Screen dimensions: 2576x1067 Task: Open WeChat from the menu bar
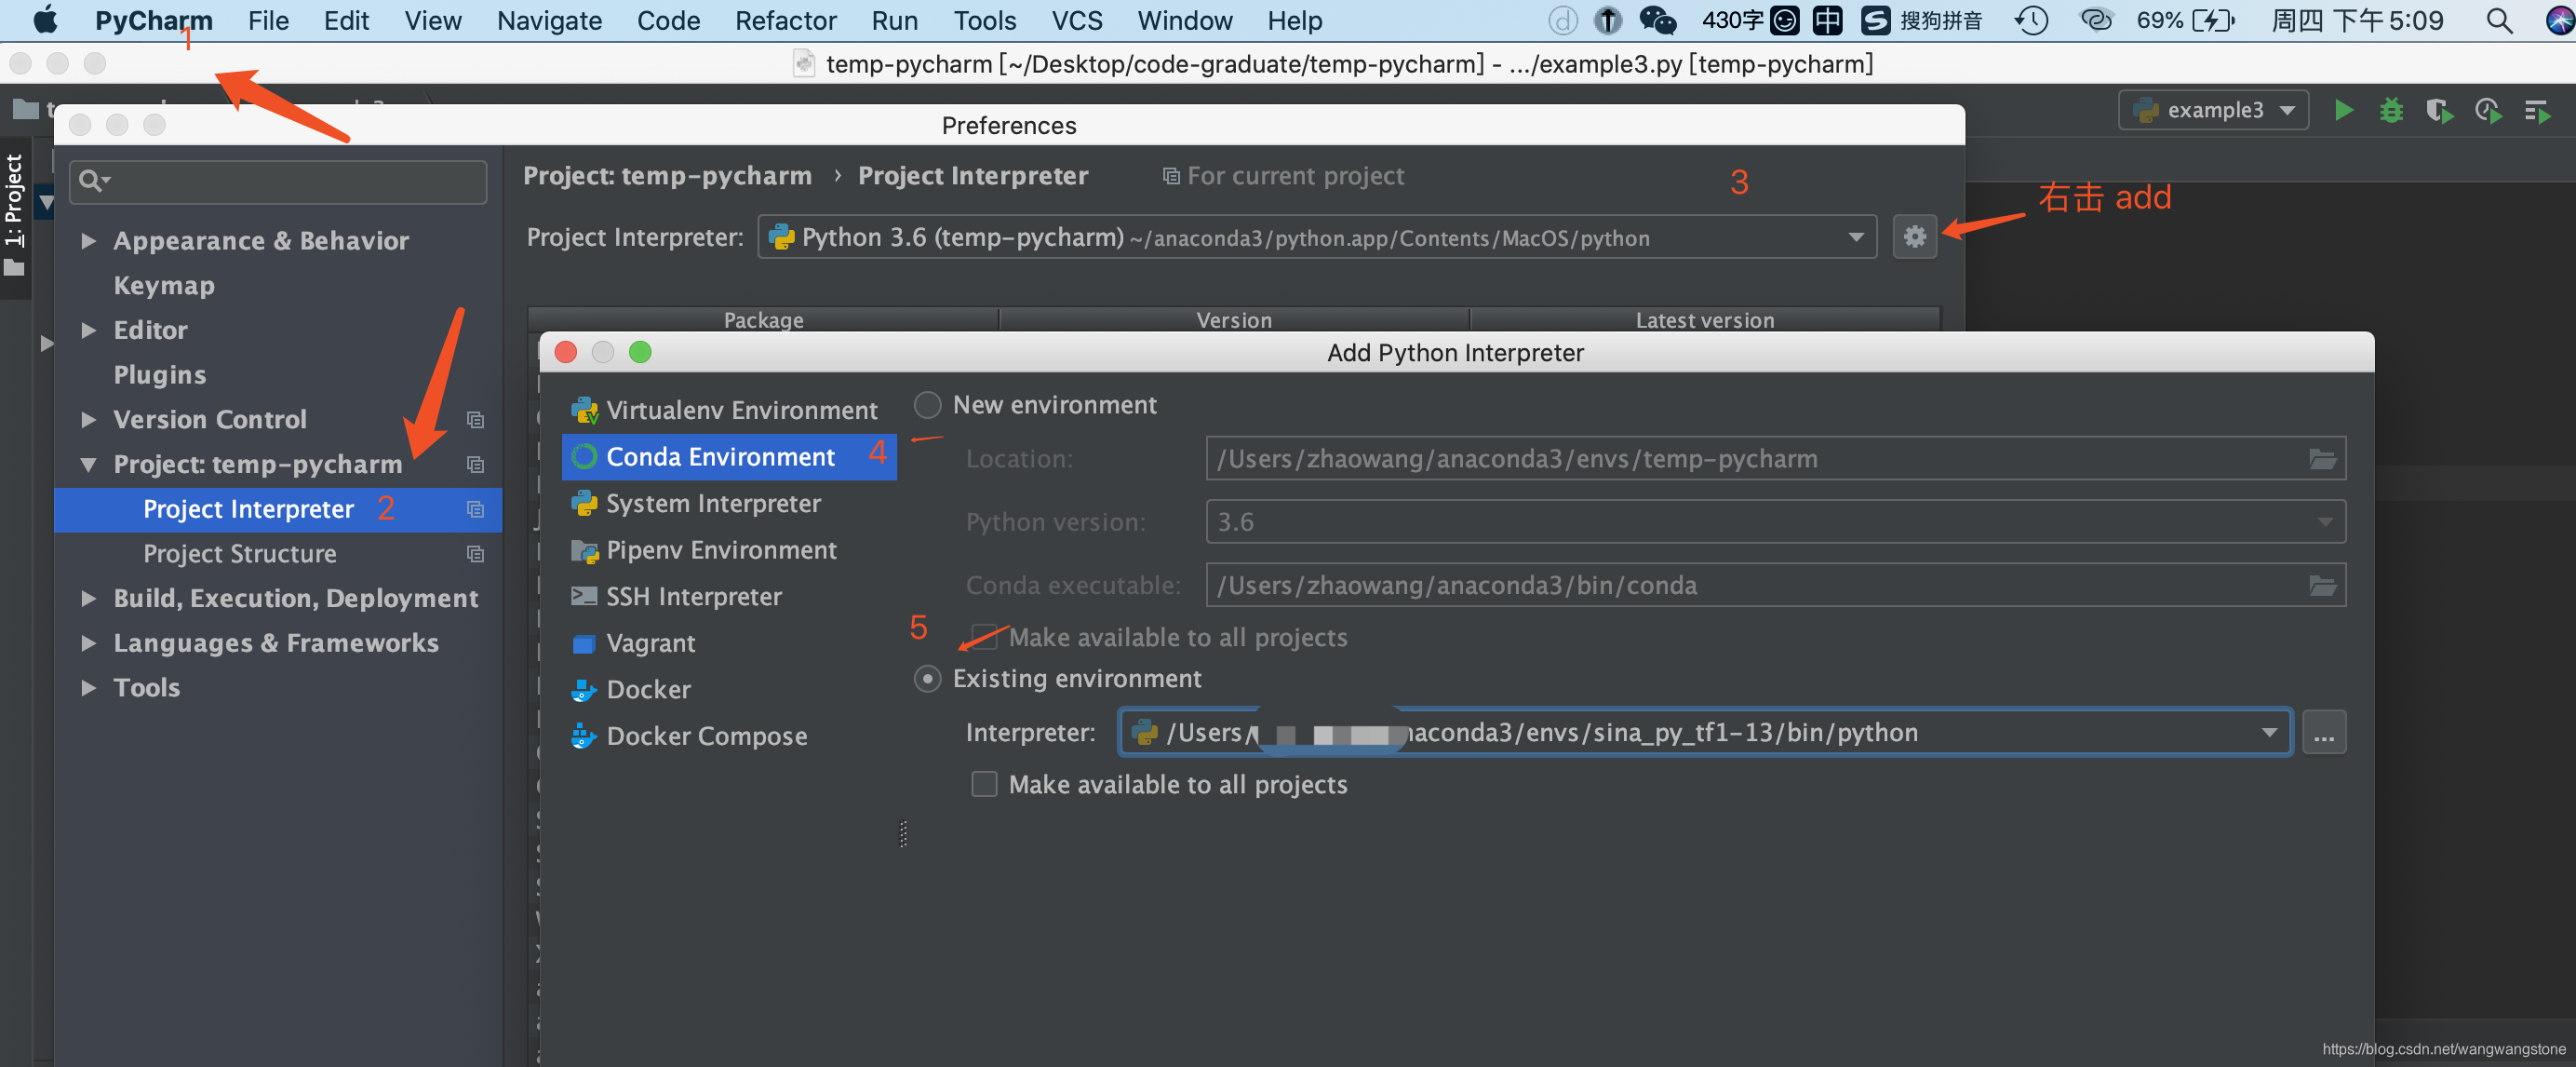click(x=1657, y=20)
